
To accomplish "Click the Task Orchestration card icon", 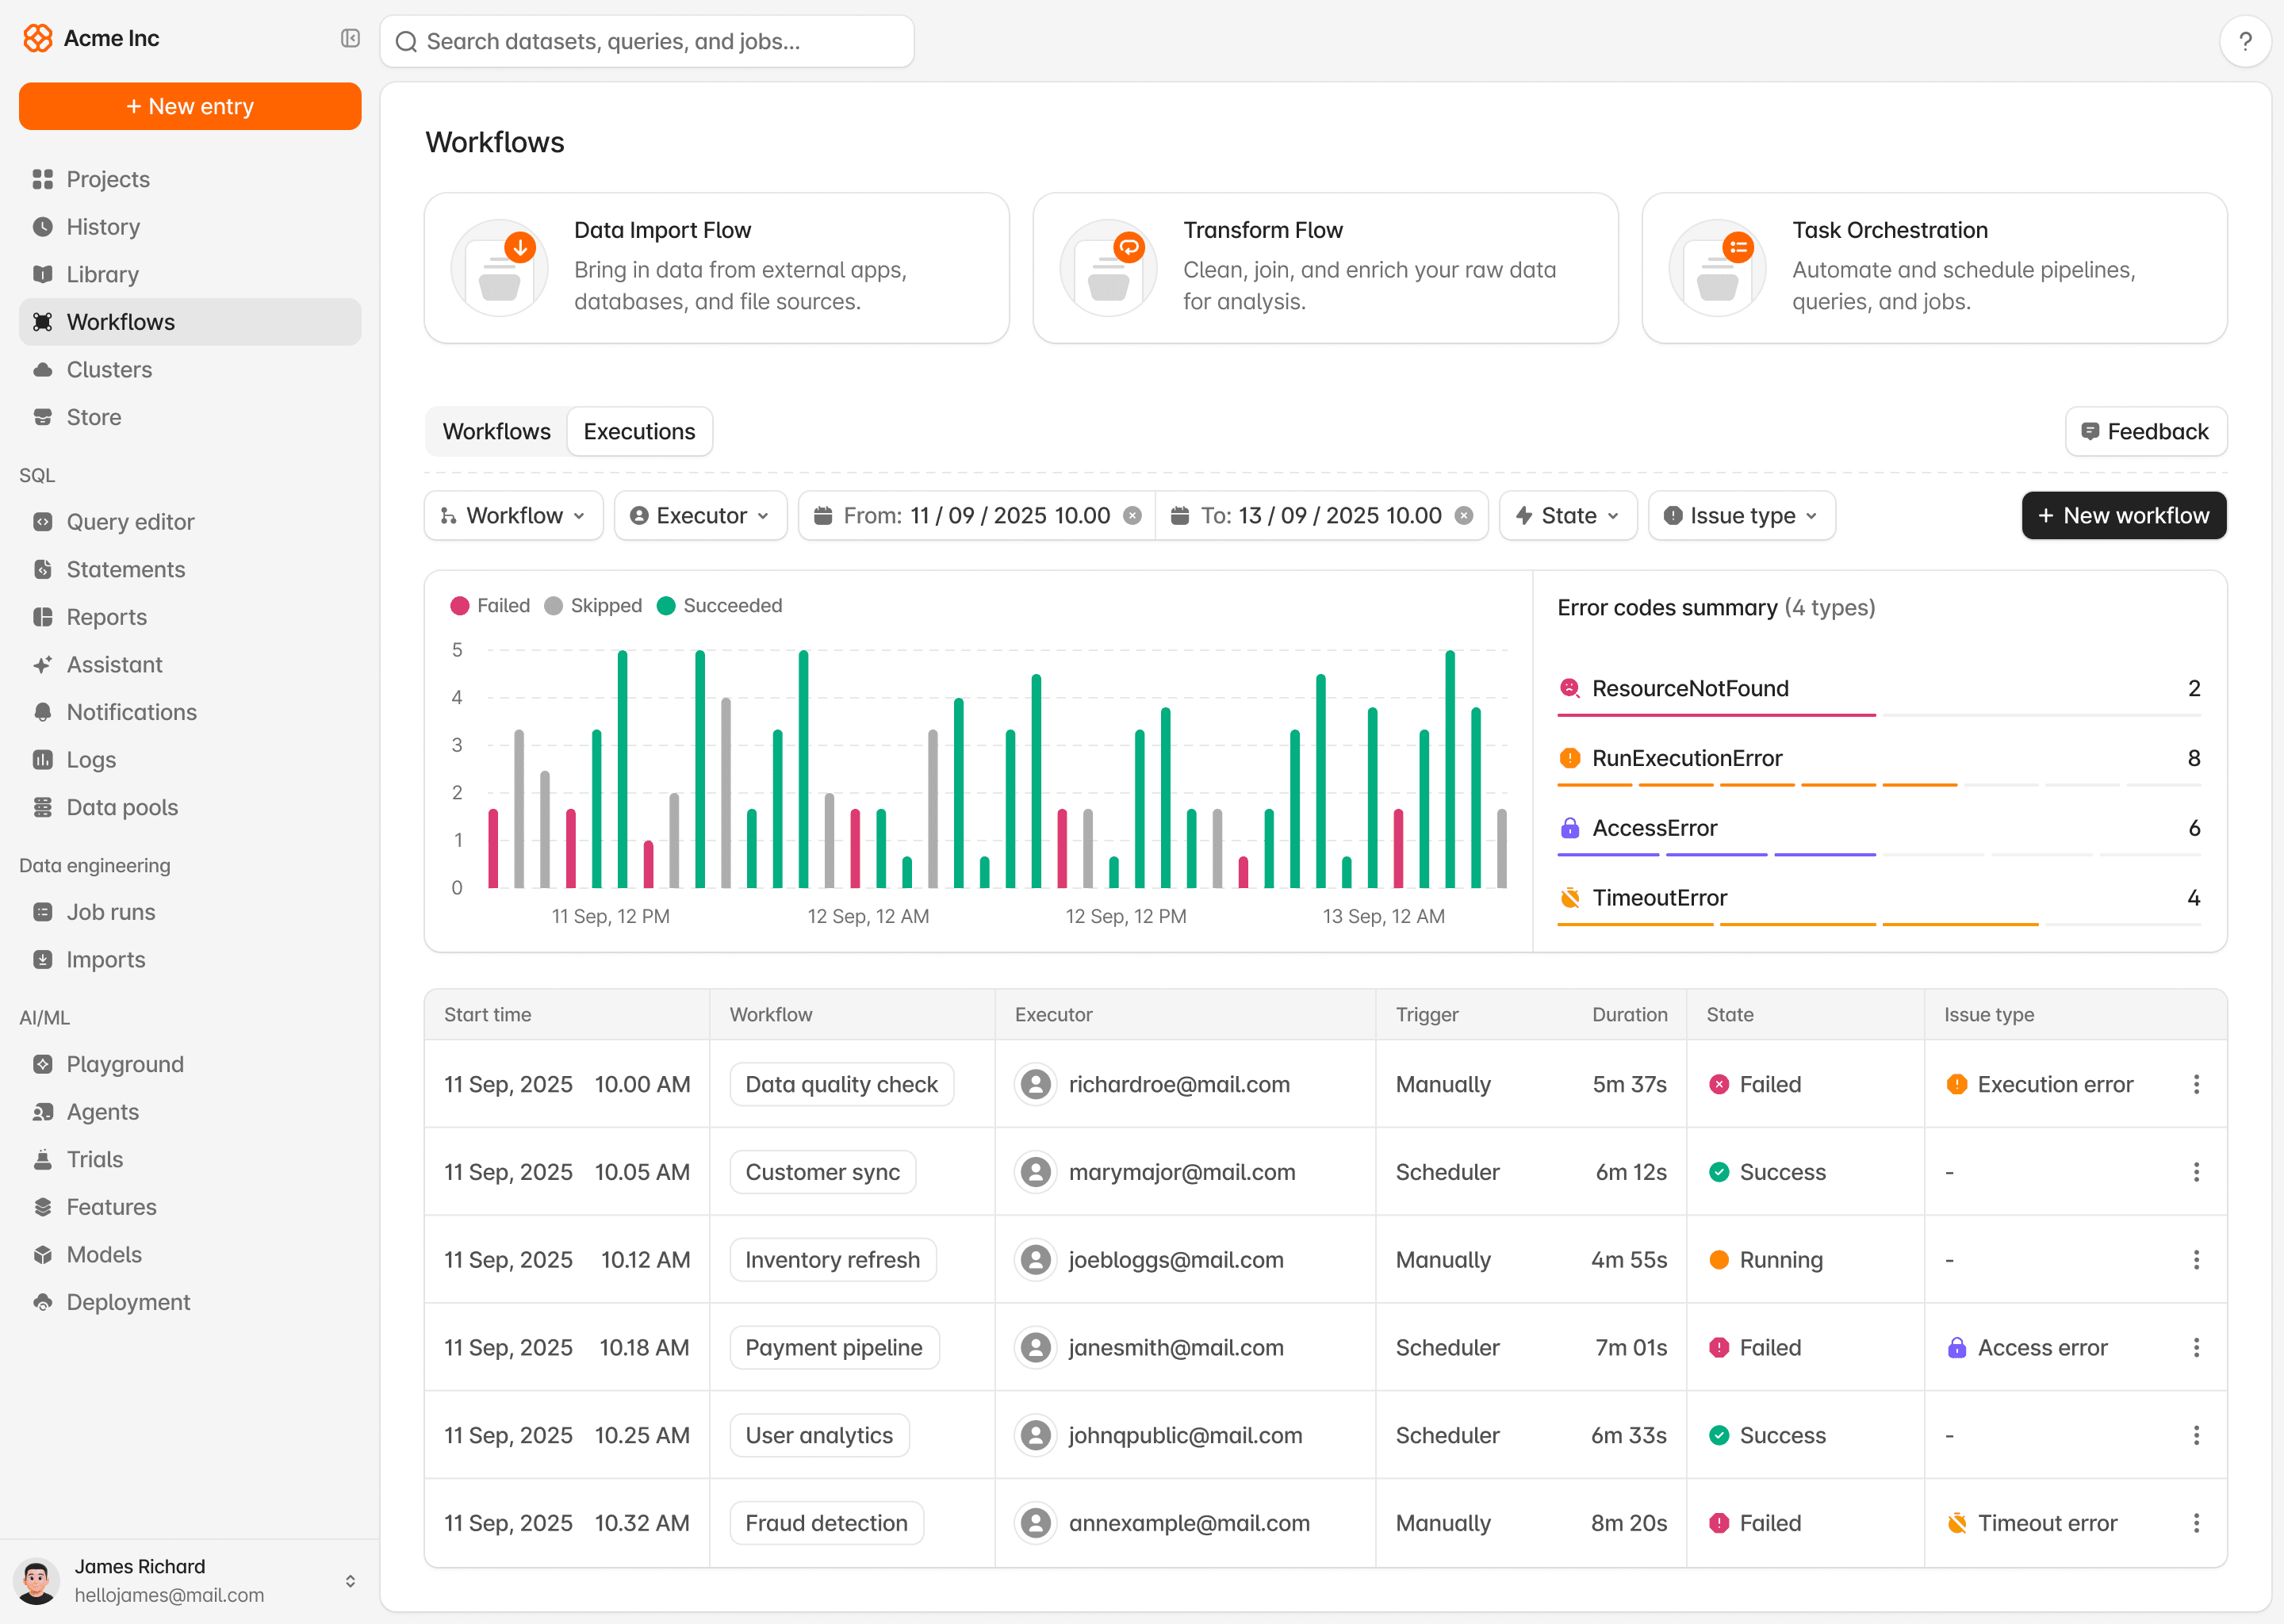I will 1717,268.
